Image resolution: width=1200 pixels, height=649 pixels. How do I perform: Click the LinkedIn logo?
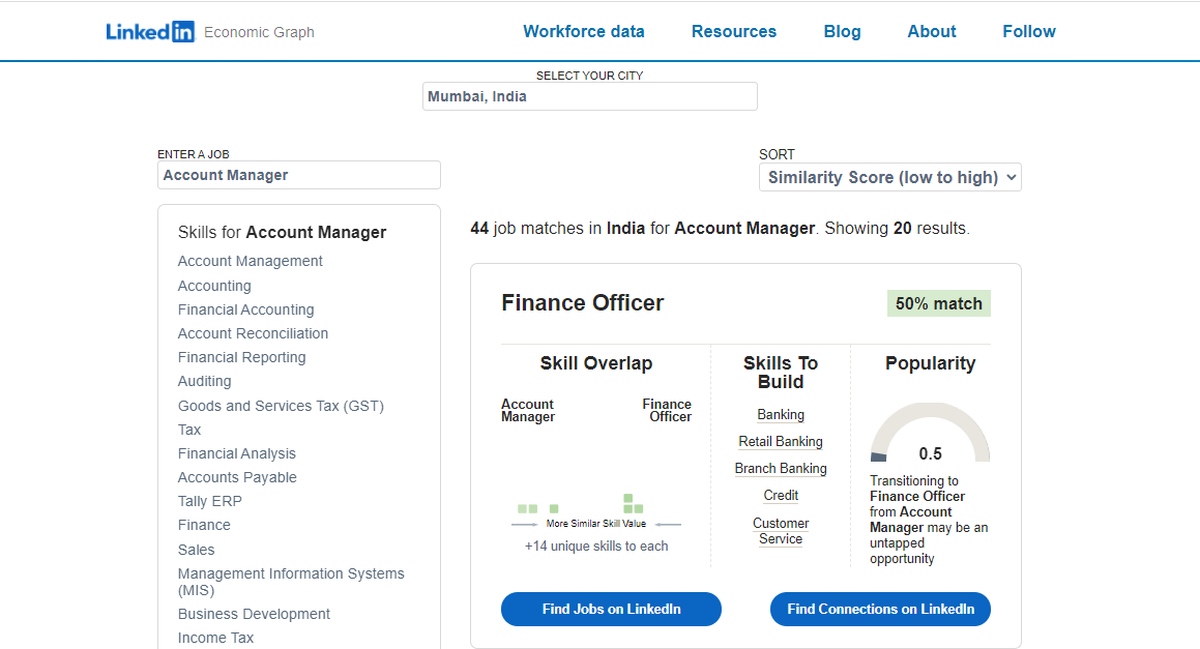tap(150, 31)
